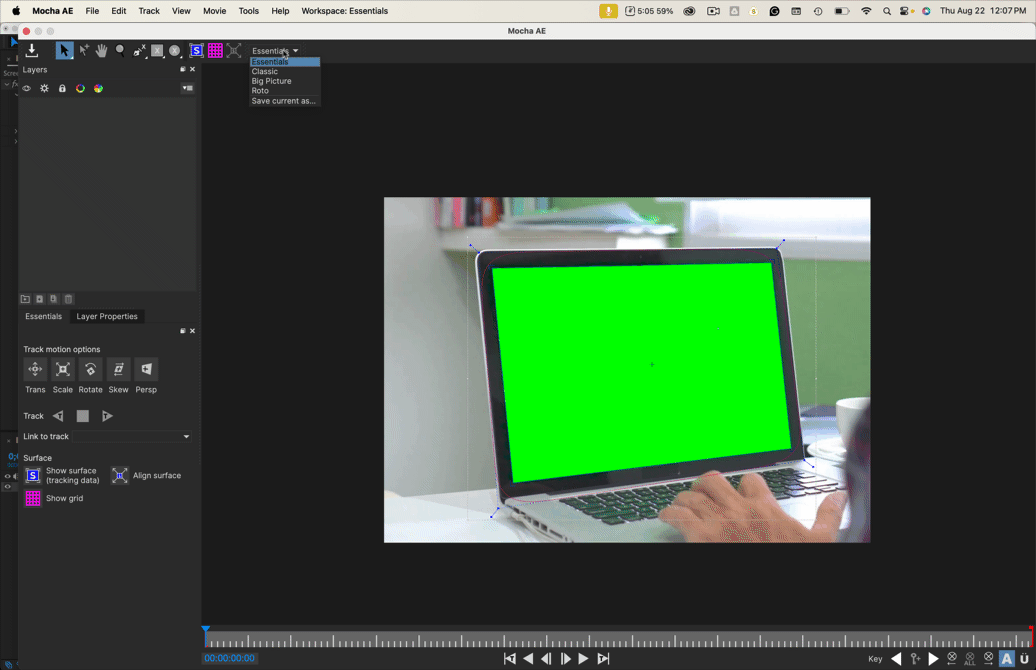Toggle layer visibility eye icon

[26, 89]
